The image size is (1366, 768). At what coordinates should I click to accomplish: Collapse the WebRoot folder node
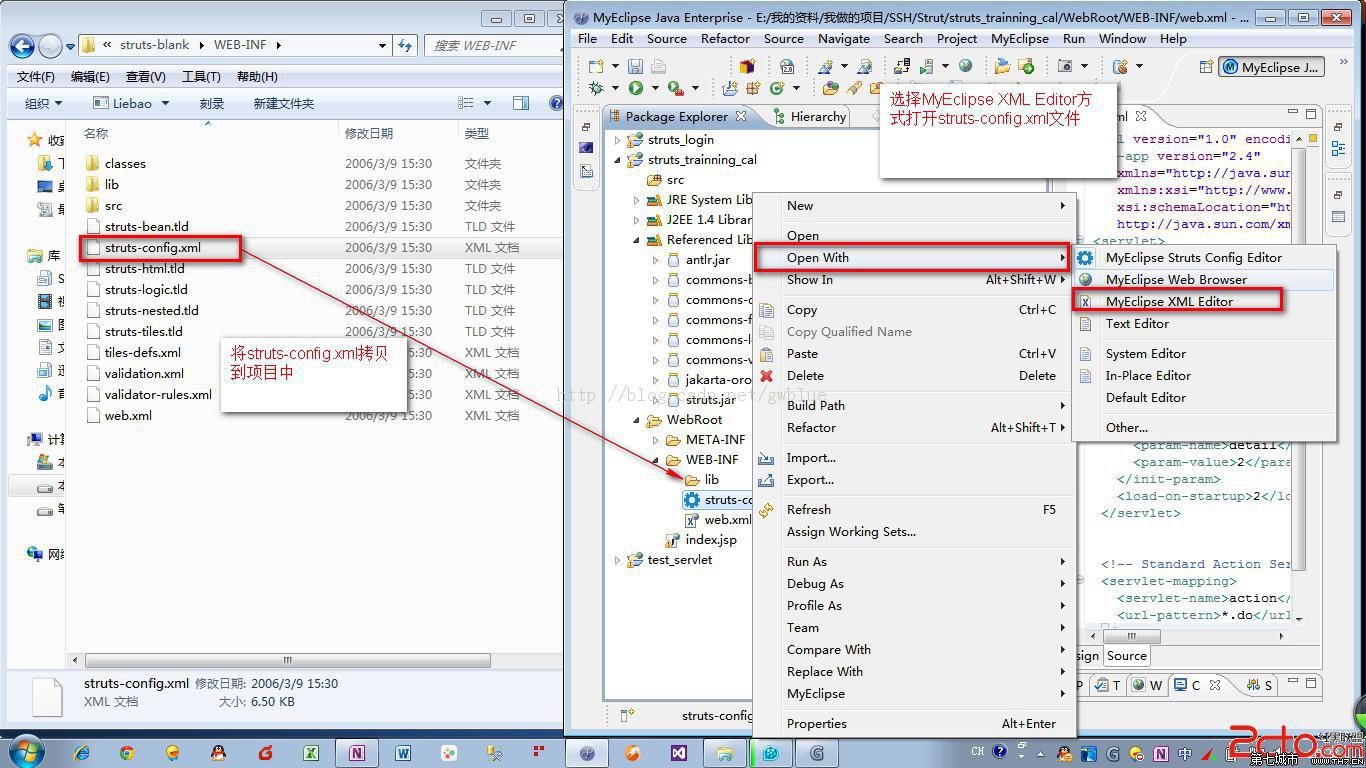[x=636, y=420]
